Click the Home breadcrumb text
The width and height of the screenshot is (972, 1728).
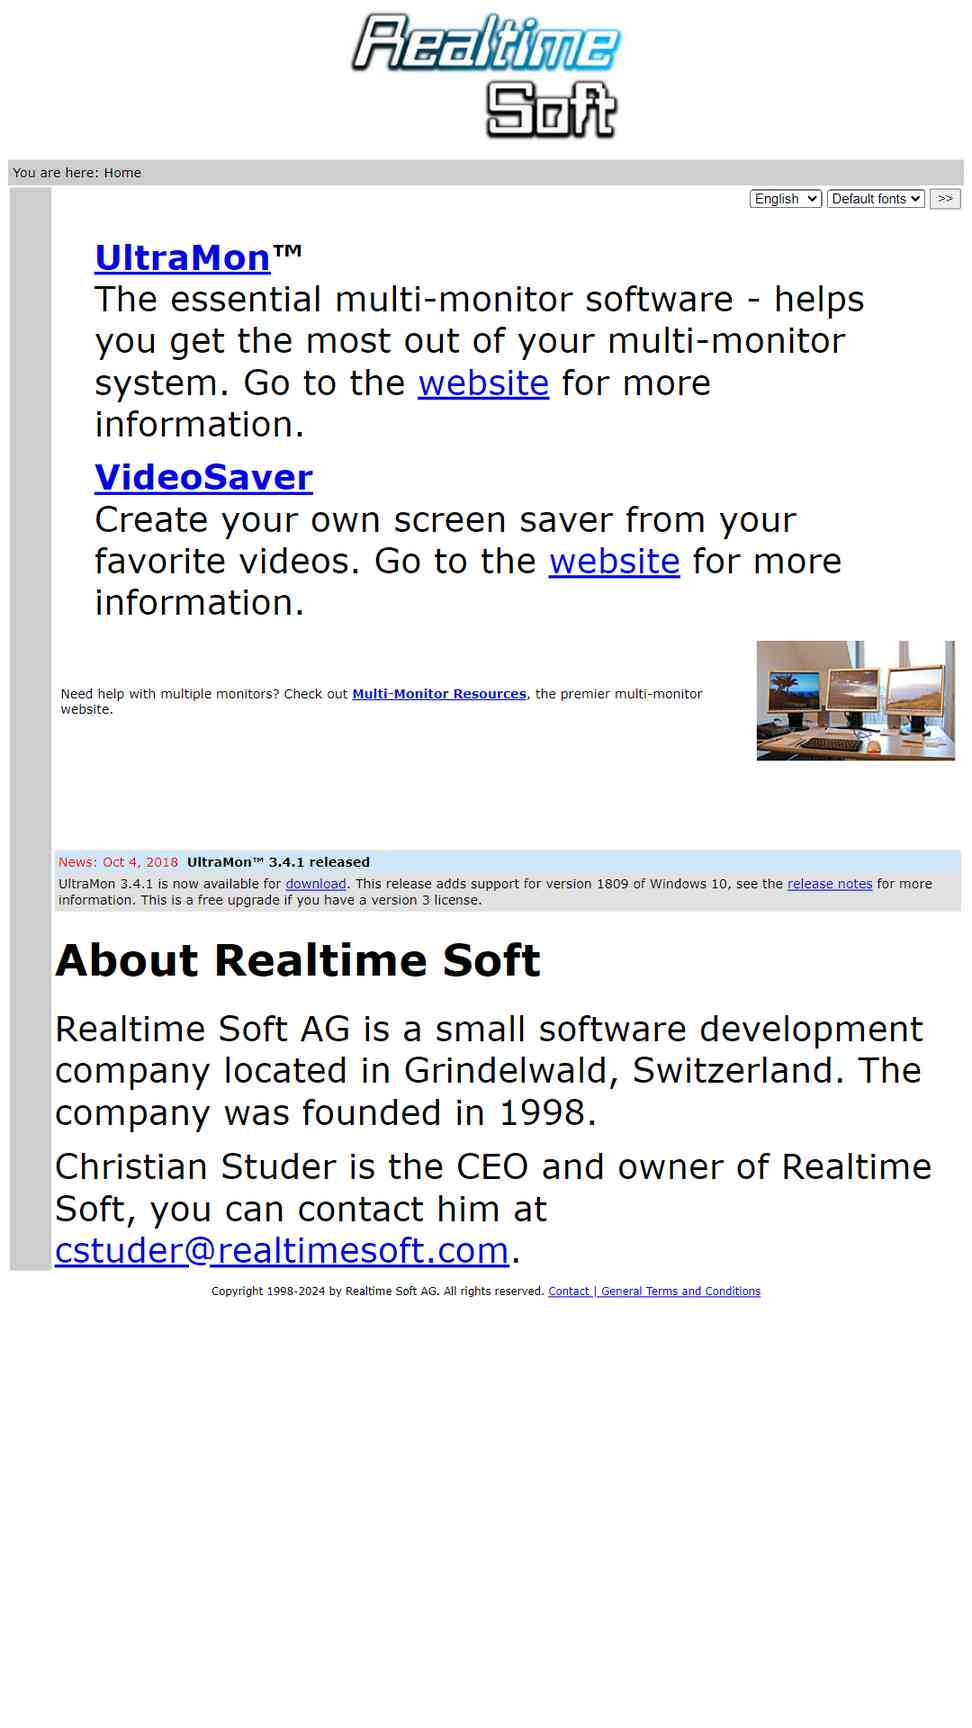(x=122, y=173)
